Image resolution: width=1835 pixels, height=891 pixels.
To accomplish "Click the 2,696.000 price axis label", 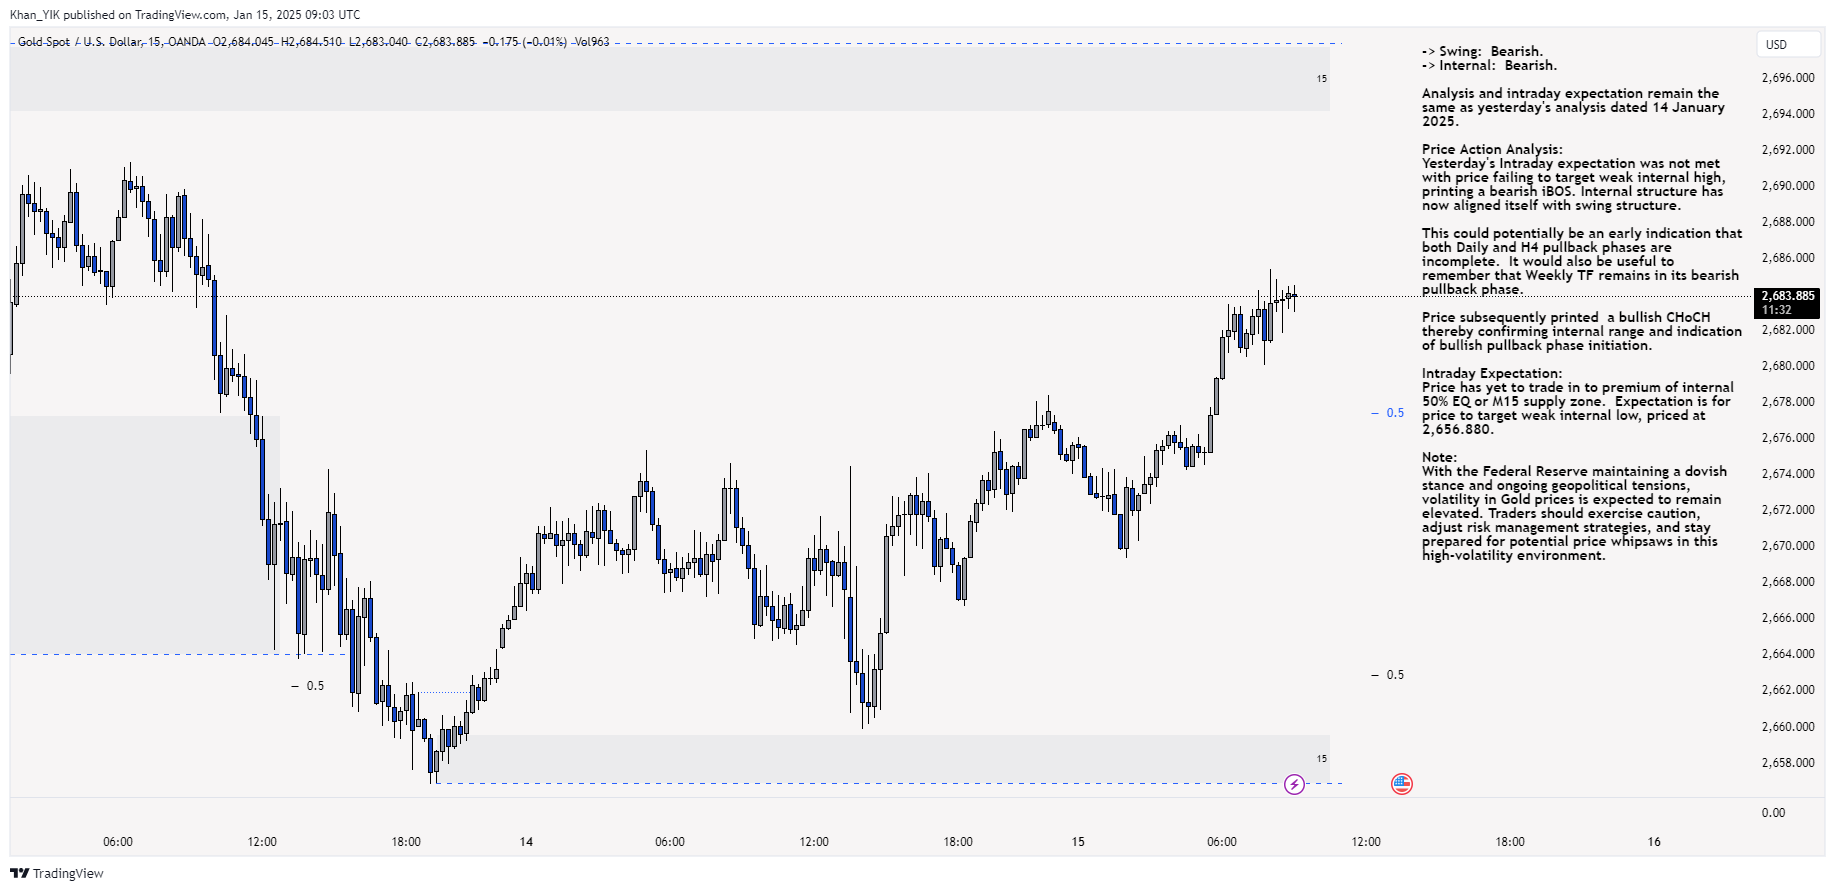I will (1788, 78).
